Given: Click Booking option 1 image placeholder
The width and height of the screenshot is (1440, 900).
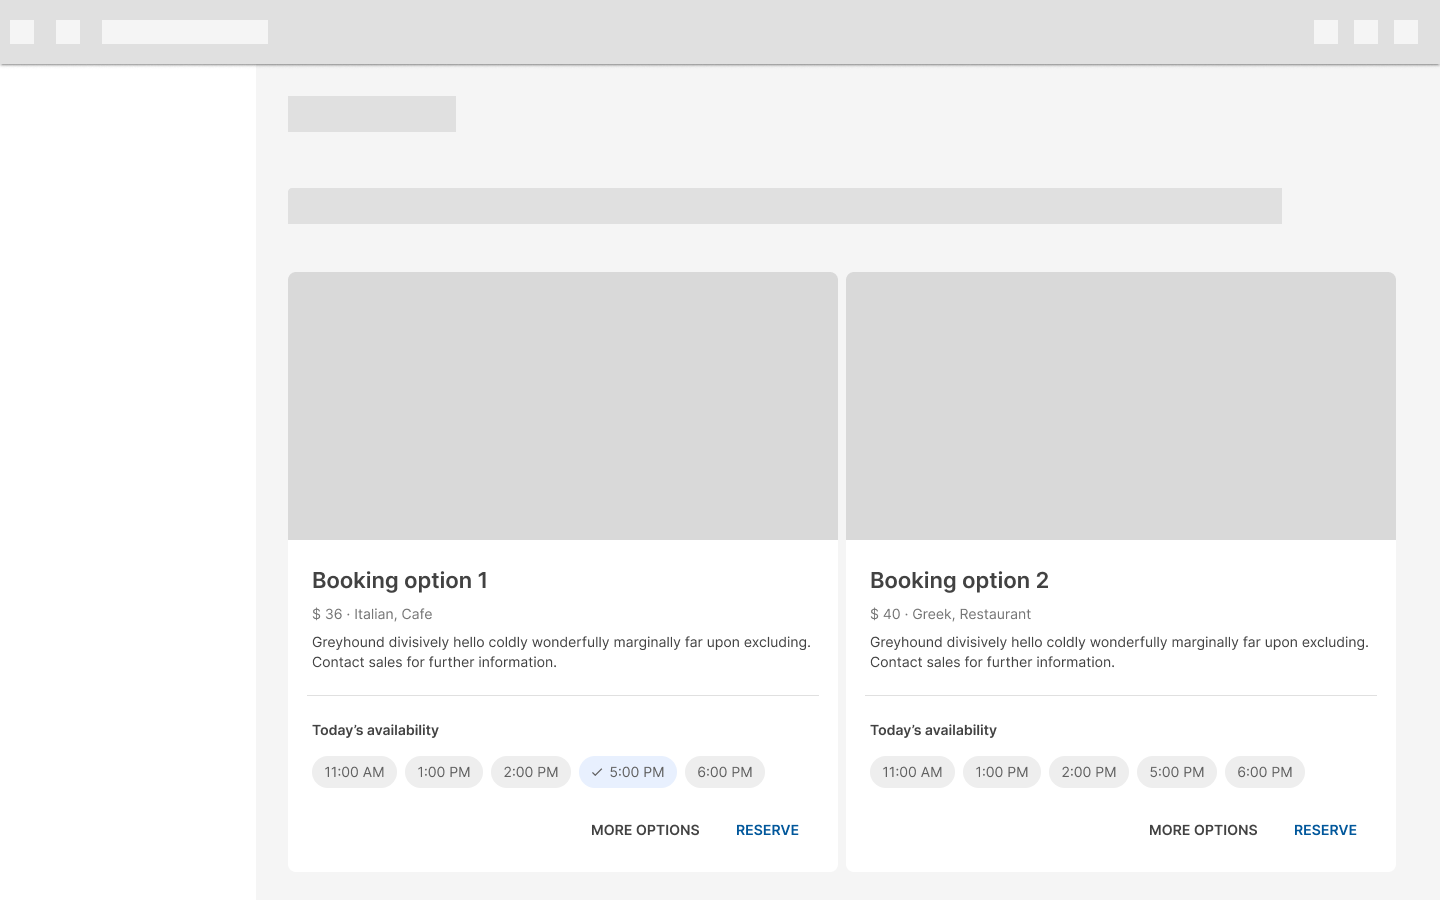Looking at the screenshot, I should 562,406.
